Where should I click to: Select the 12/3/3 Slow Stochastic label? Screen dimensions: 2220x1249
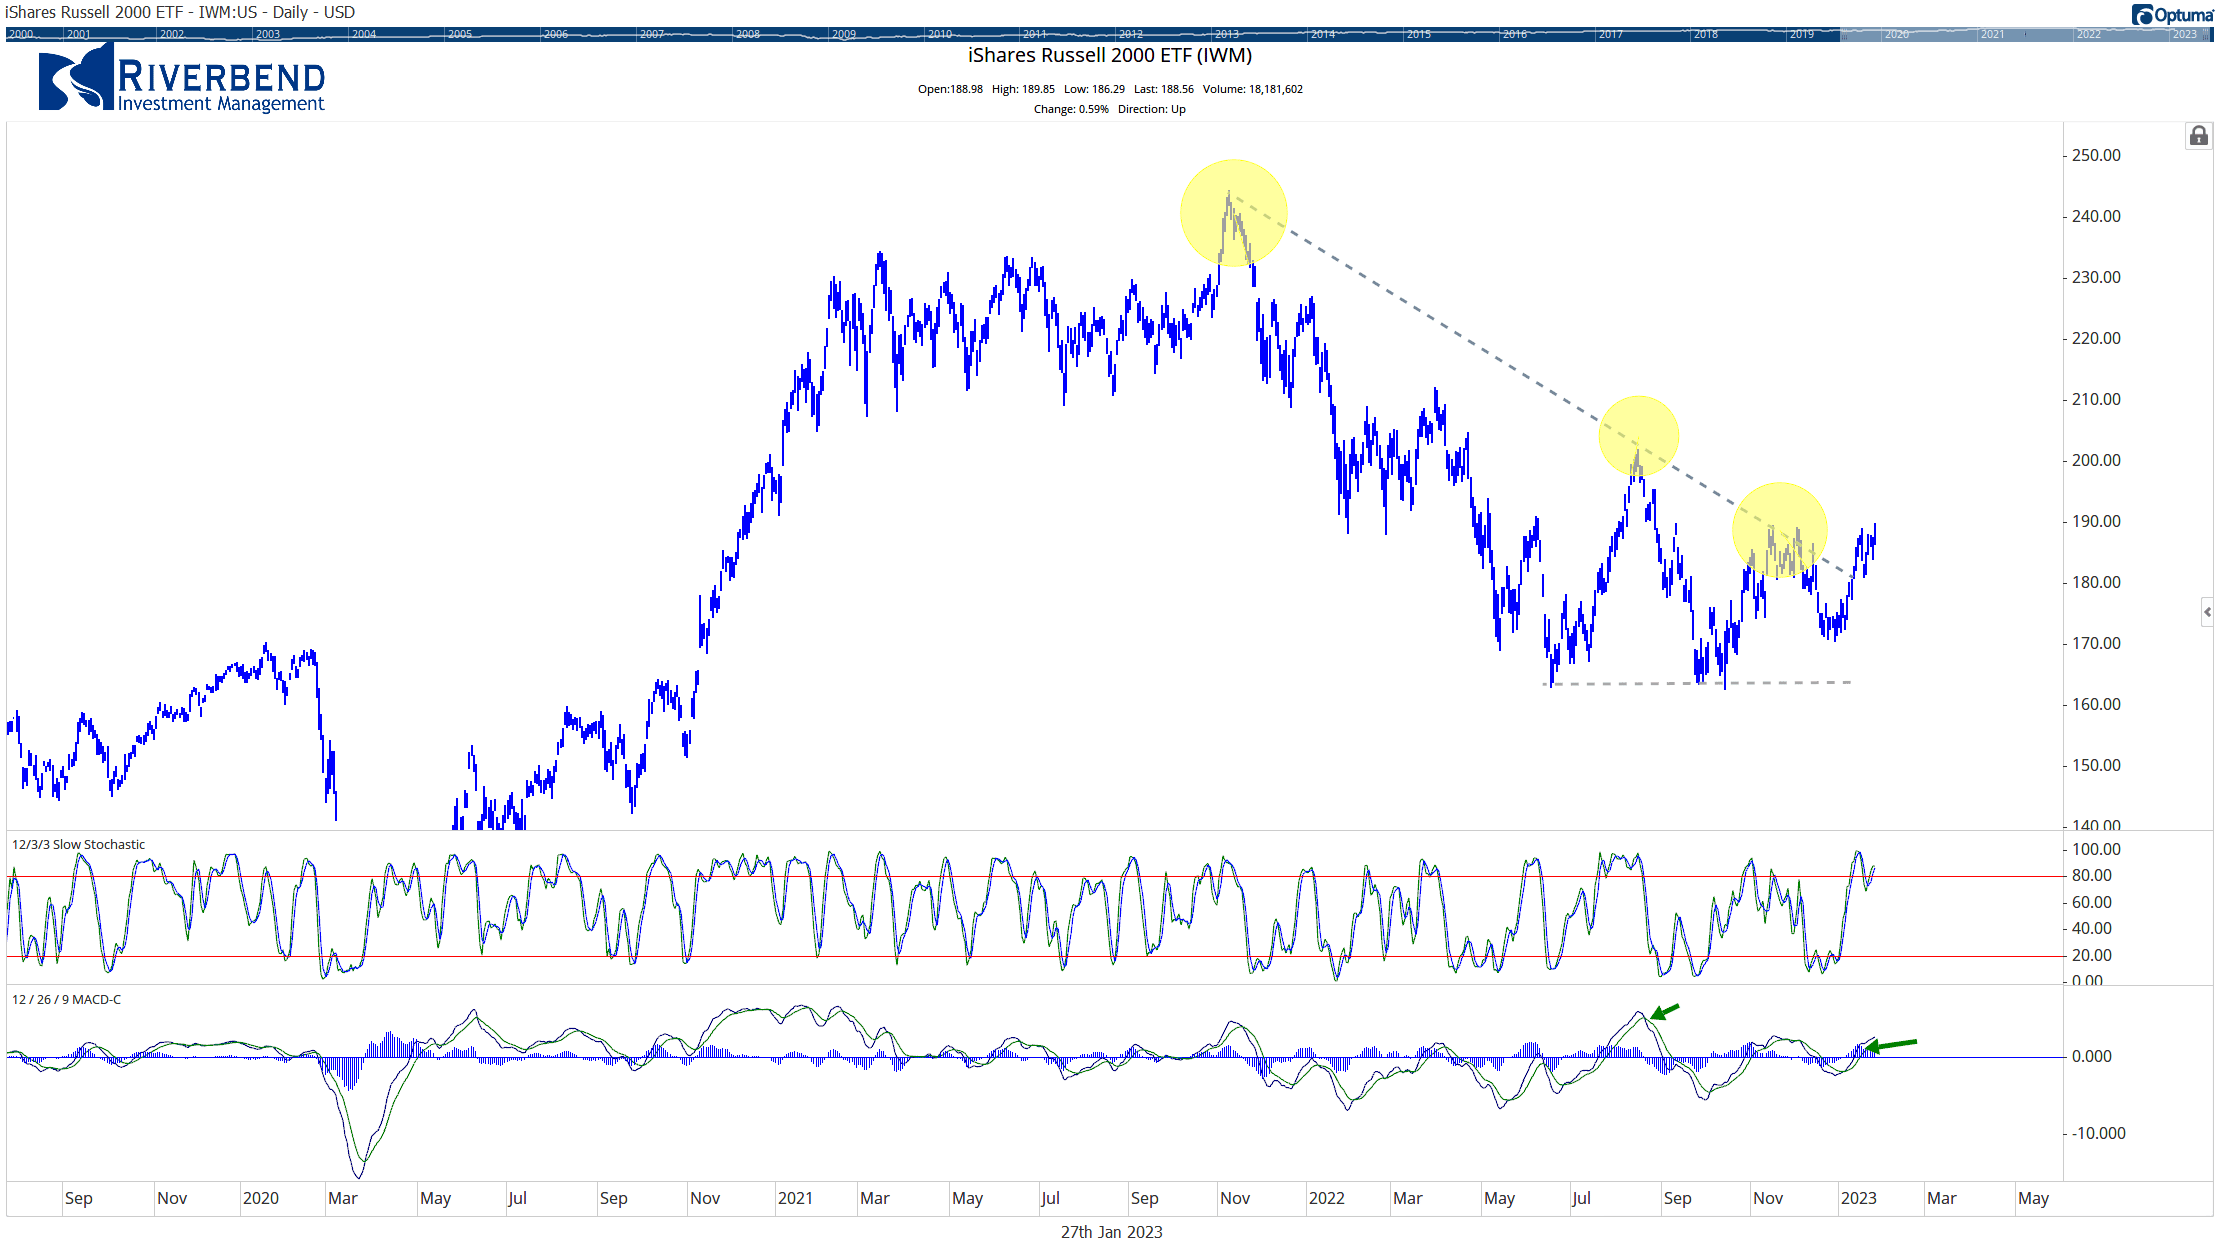tap(78, 845)
